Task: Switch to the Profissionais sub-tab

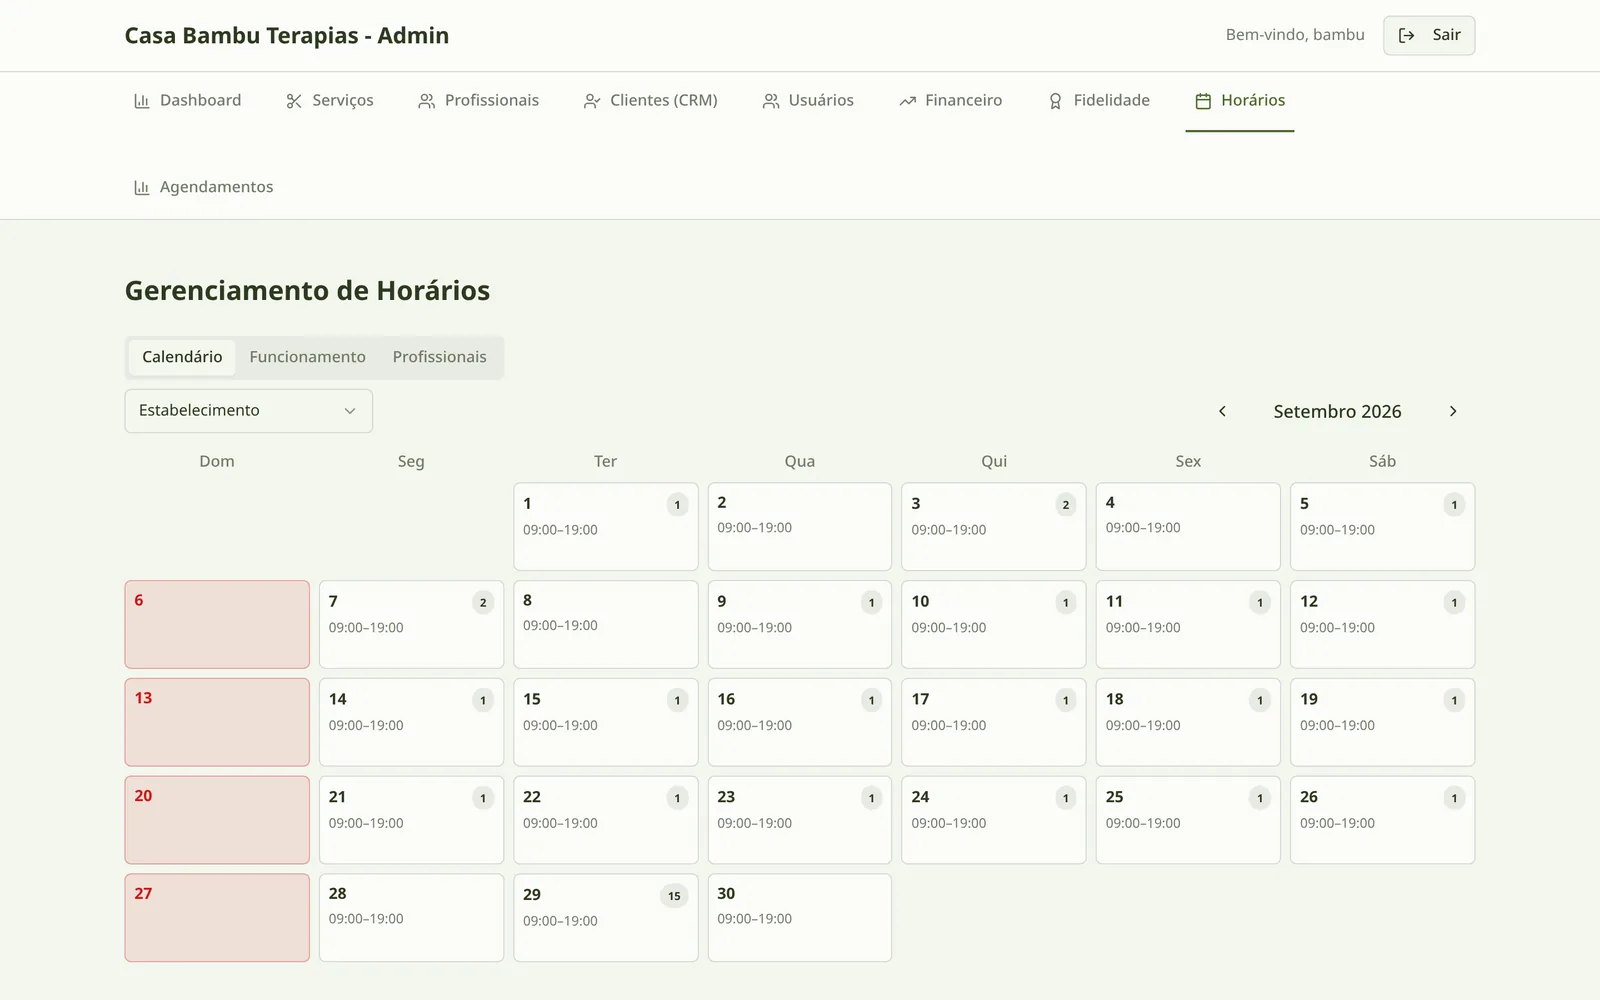Action: tap(439, 357)
